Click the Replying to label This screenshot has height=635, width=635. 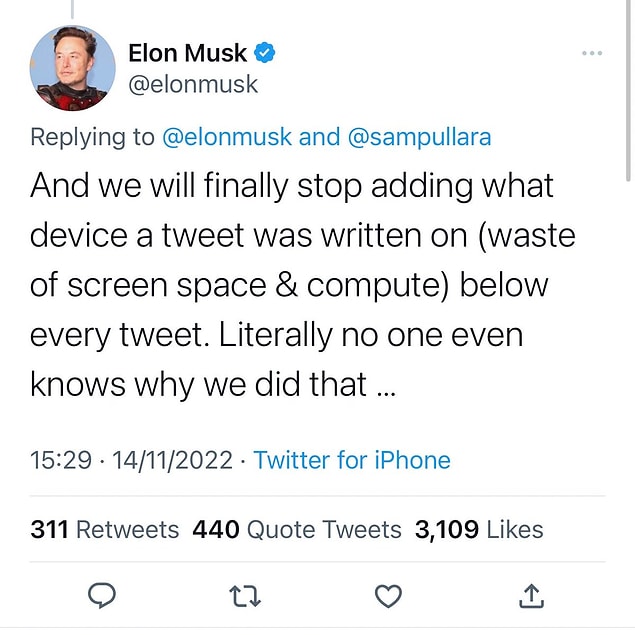tap(92, 137)
